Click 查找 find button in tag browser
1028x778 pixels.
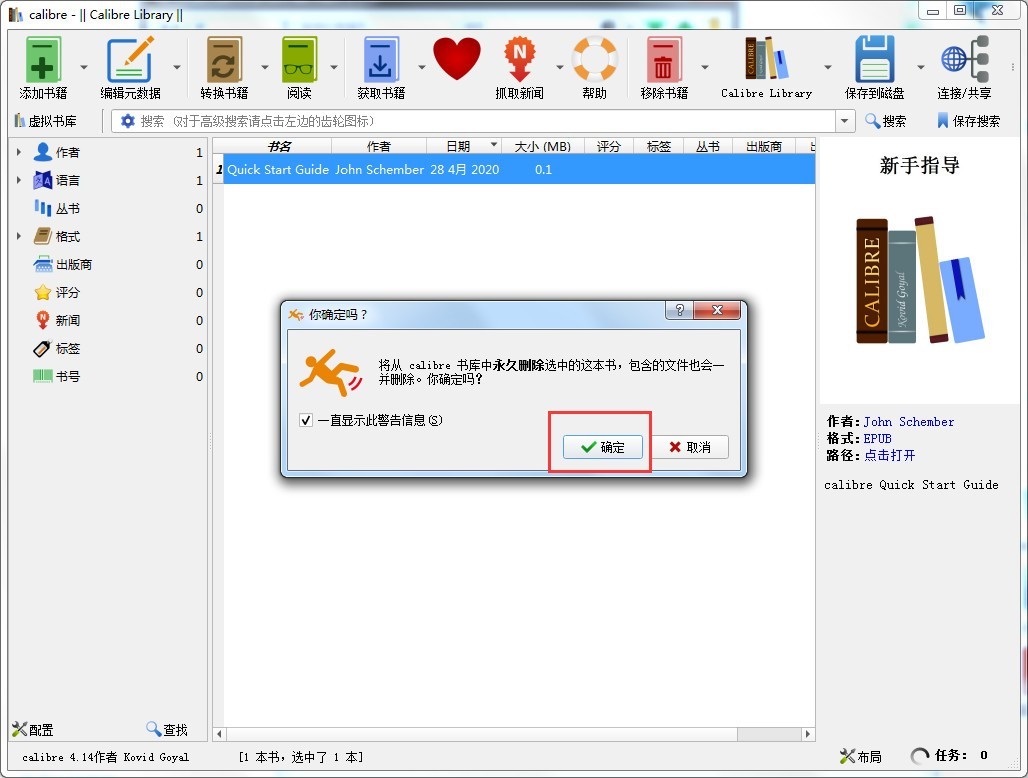pyautogui.click(x=167, y=729)
